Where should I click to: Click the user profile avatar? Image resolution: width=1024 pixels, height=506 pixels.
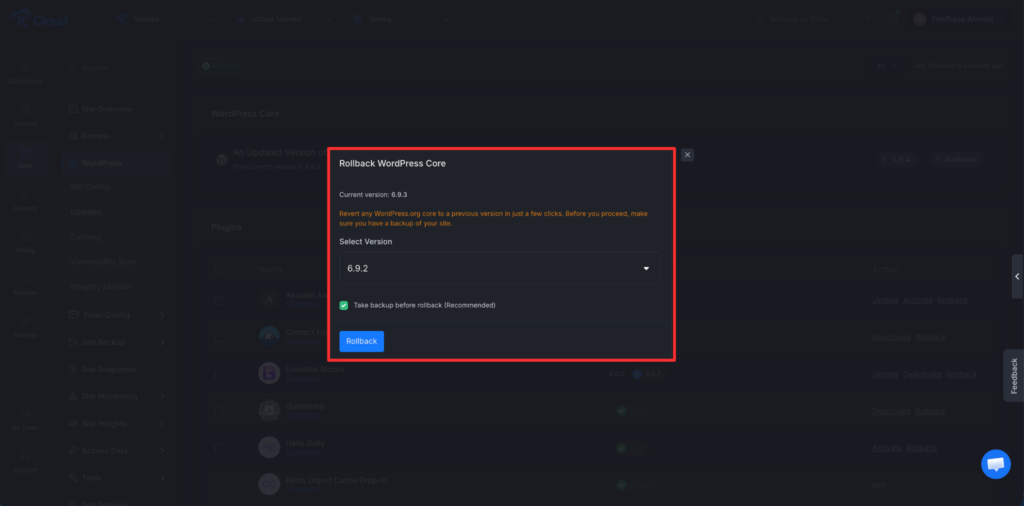point(919,18)
